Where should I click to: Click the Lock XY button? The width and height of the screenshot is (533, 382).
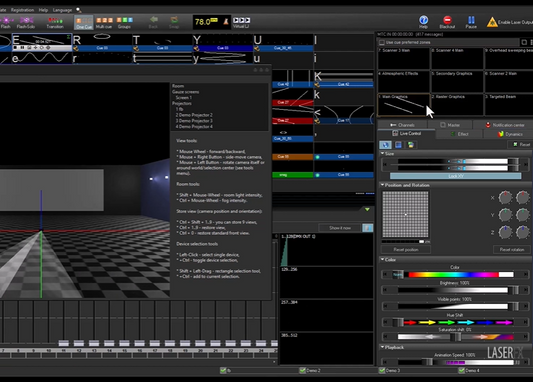[x=455, y=176]
